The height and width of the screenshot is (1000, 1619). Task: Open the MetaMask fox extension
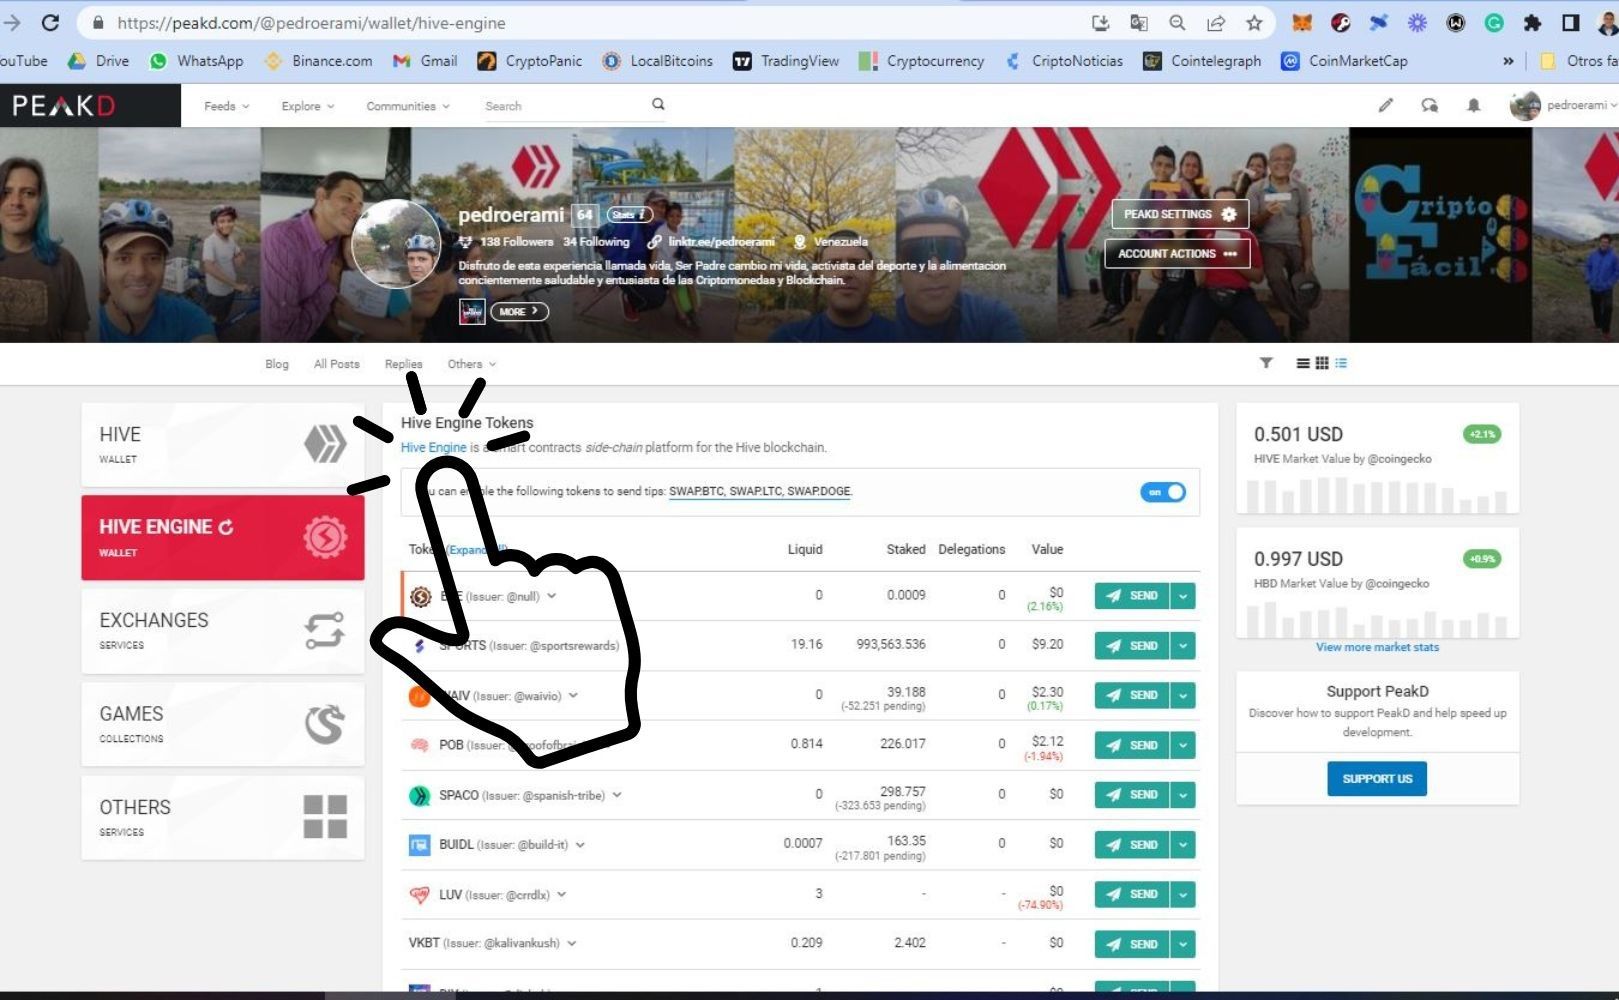(x=1302, y=23)
